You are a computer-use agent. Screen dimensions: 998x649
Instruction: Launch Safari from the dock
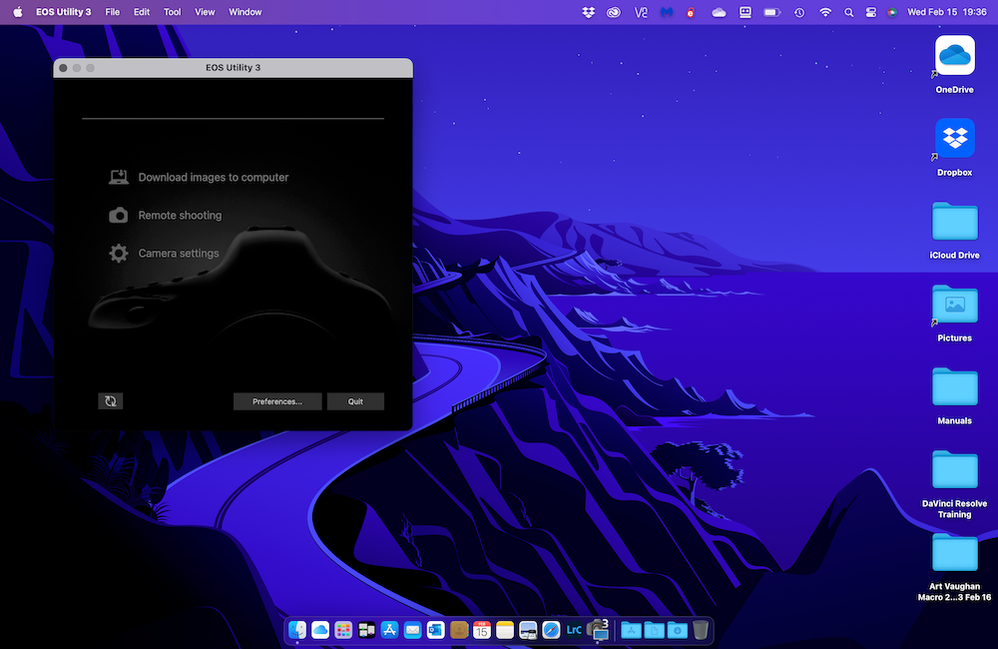pyautogui.click(x=551, y=630)
